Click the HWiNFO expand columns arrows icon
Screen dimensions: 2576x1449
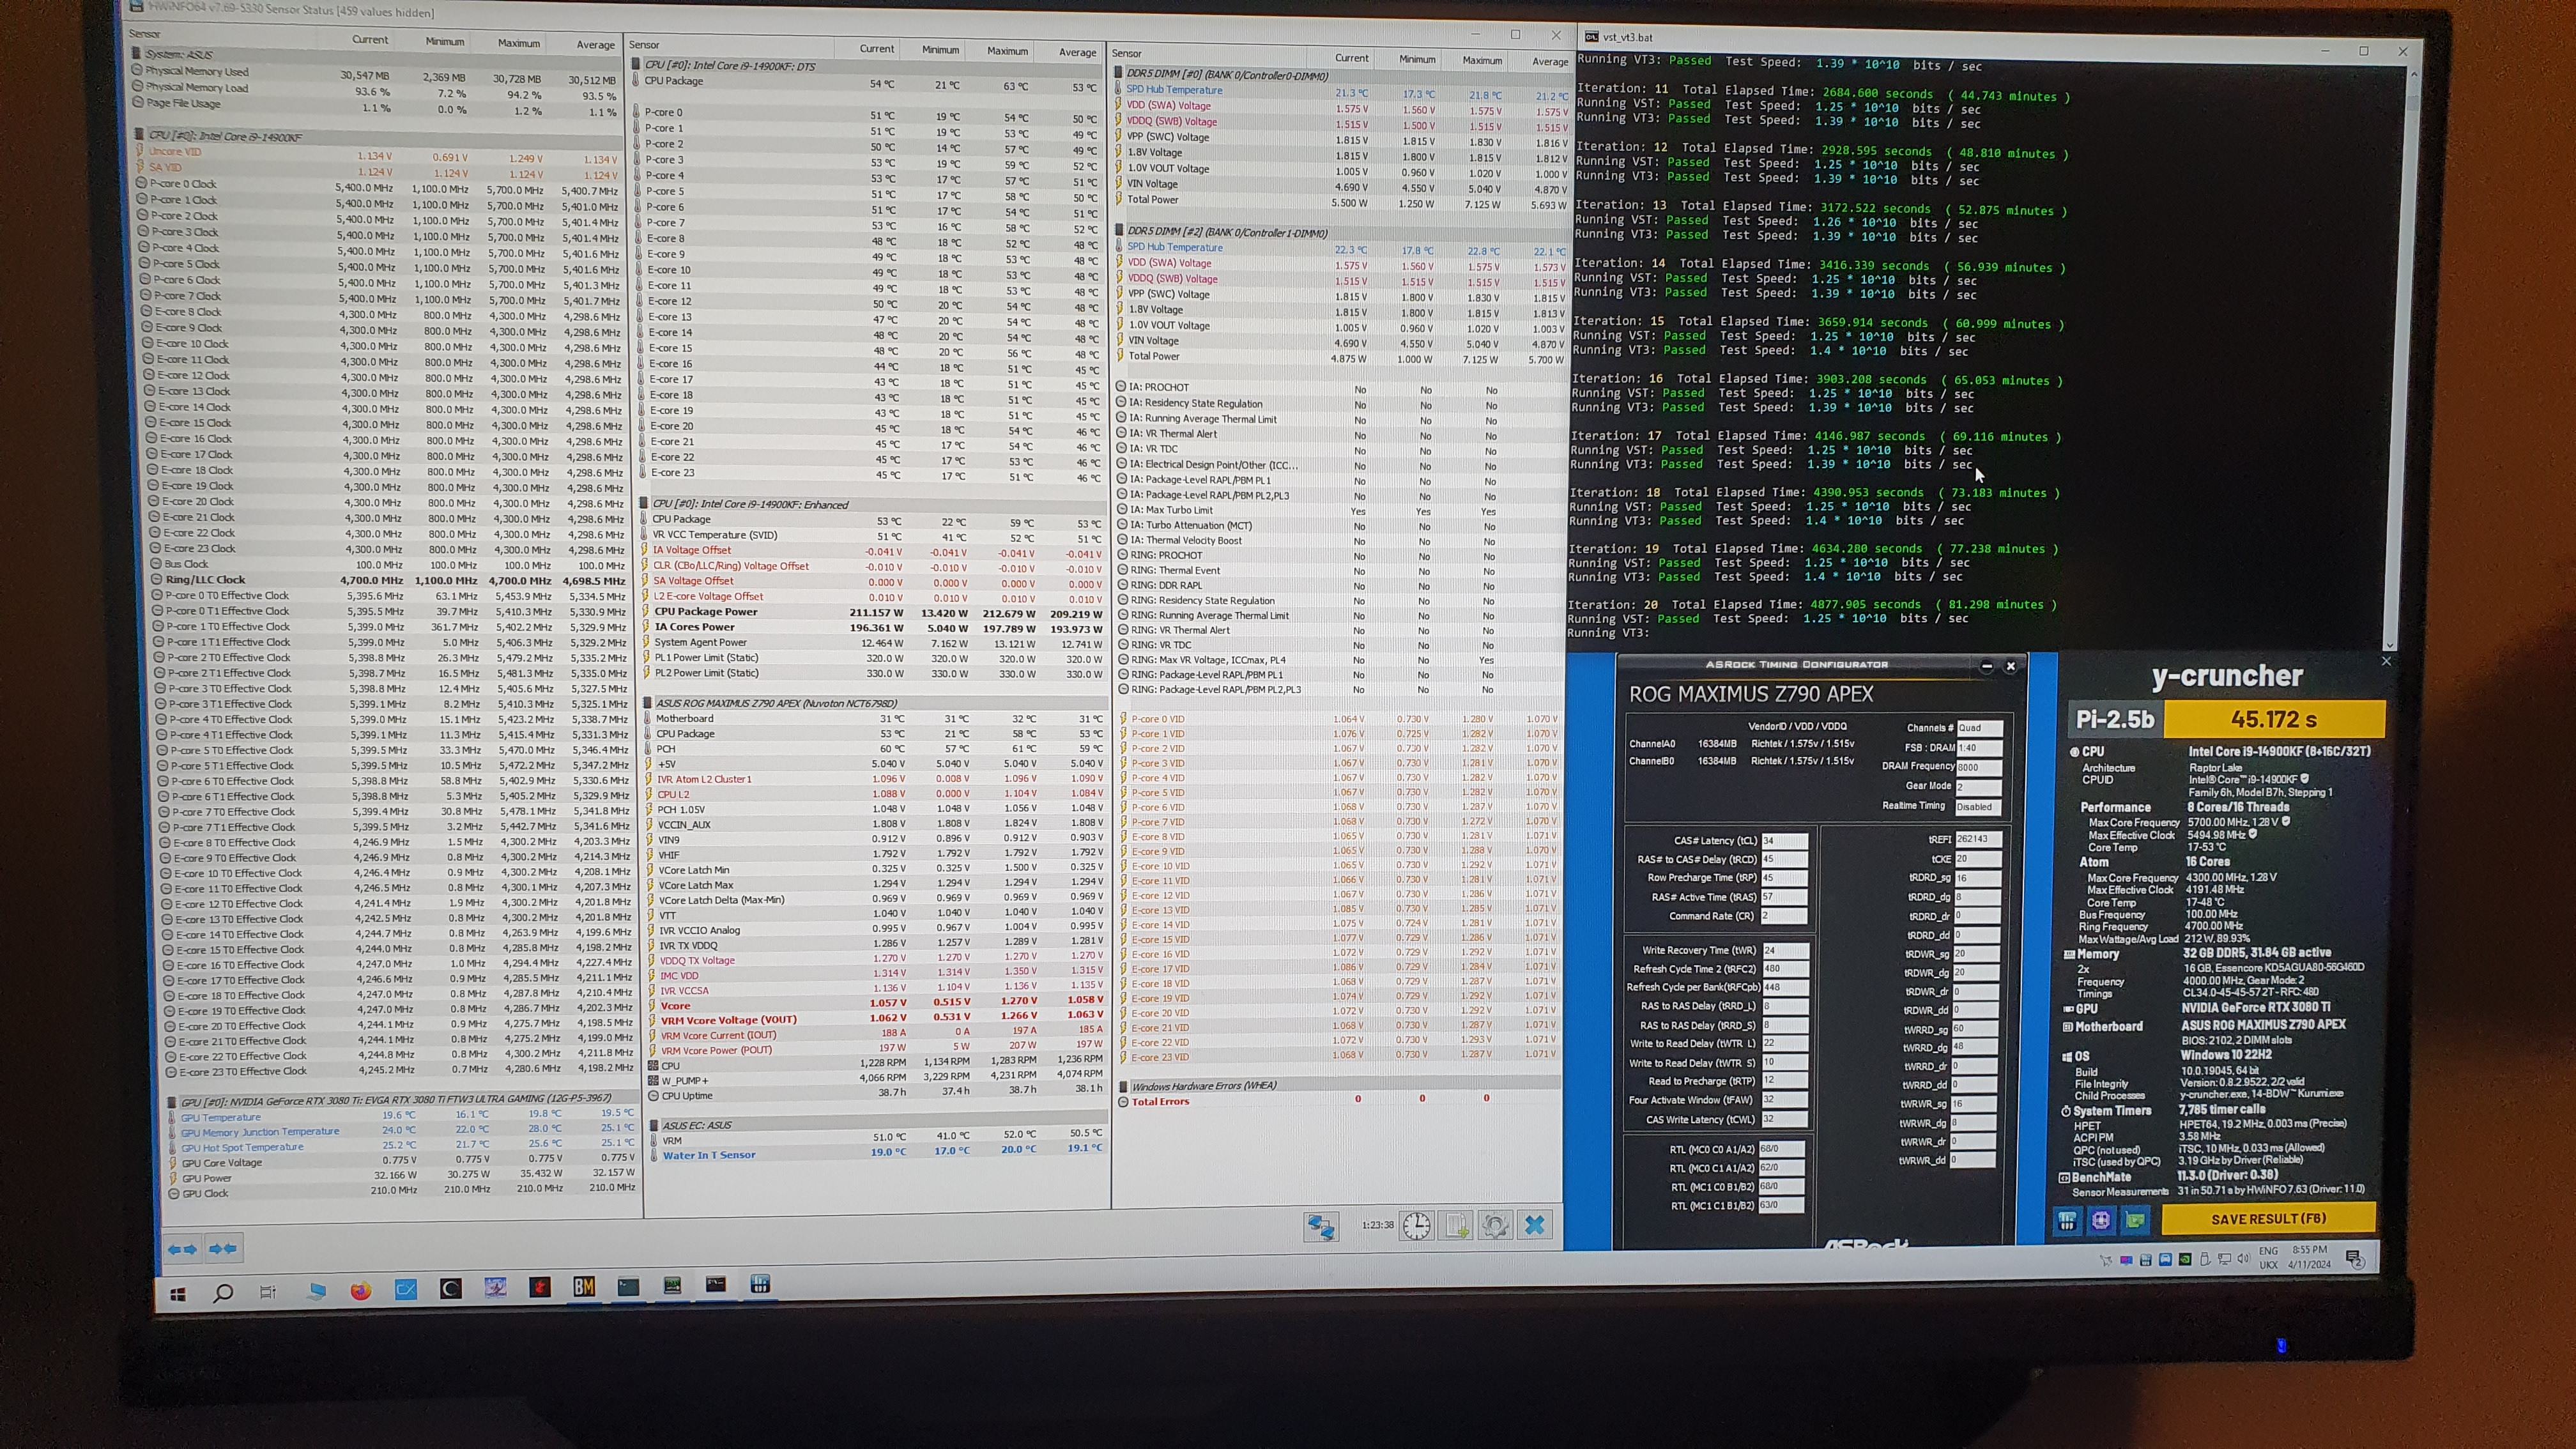point(182,1249)
